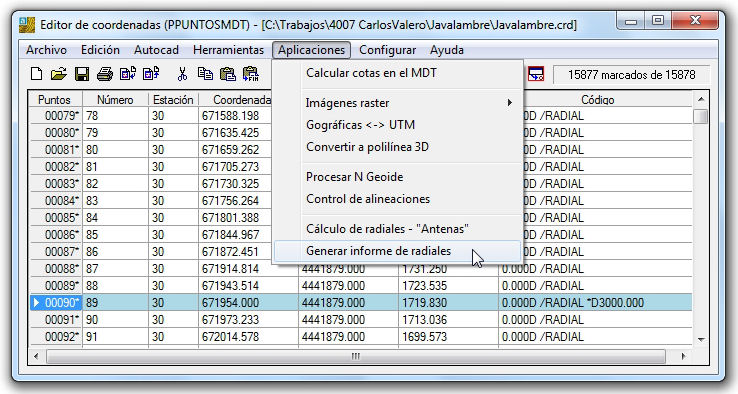Viewport: 738px width, 394px height.
Task: Select Cálculo de radiales - "Antenas"
Action: [x=398, y=229]
